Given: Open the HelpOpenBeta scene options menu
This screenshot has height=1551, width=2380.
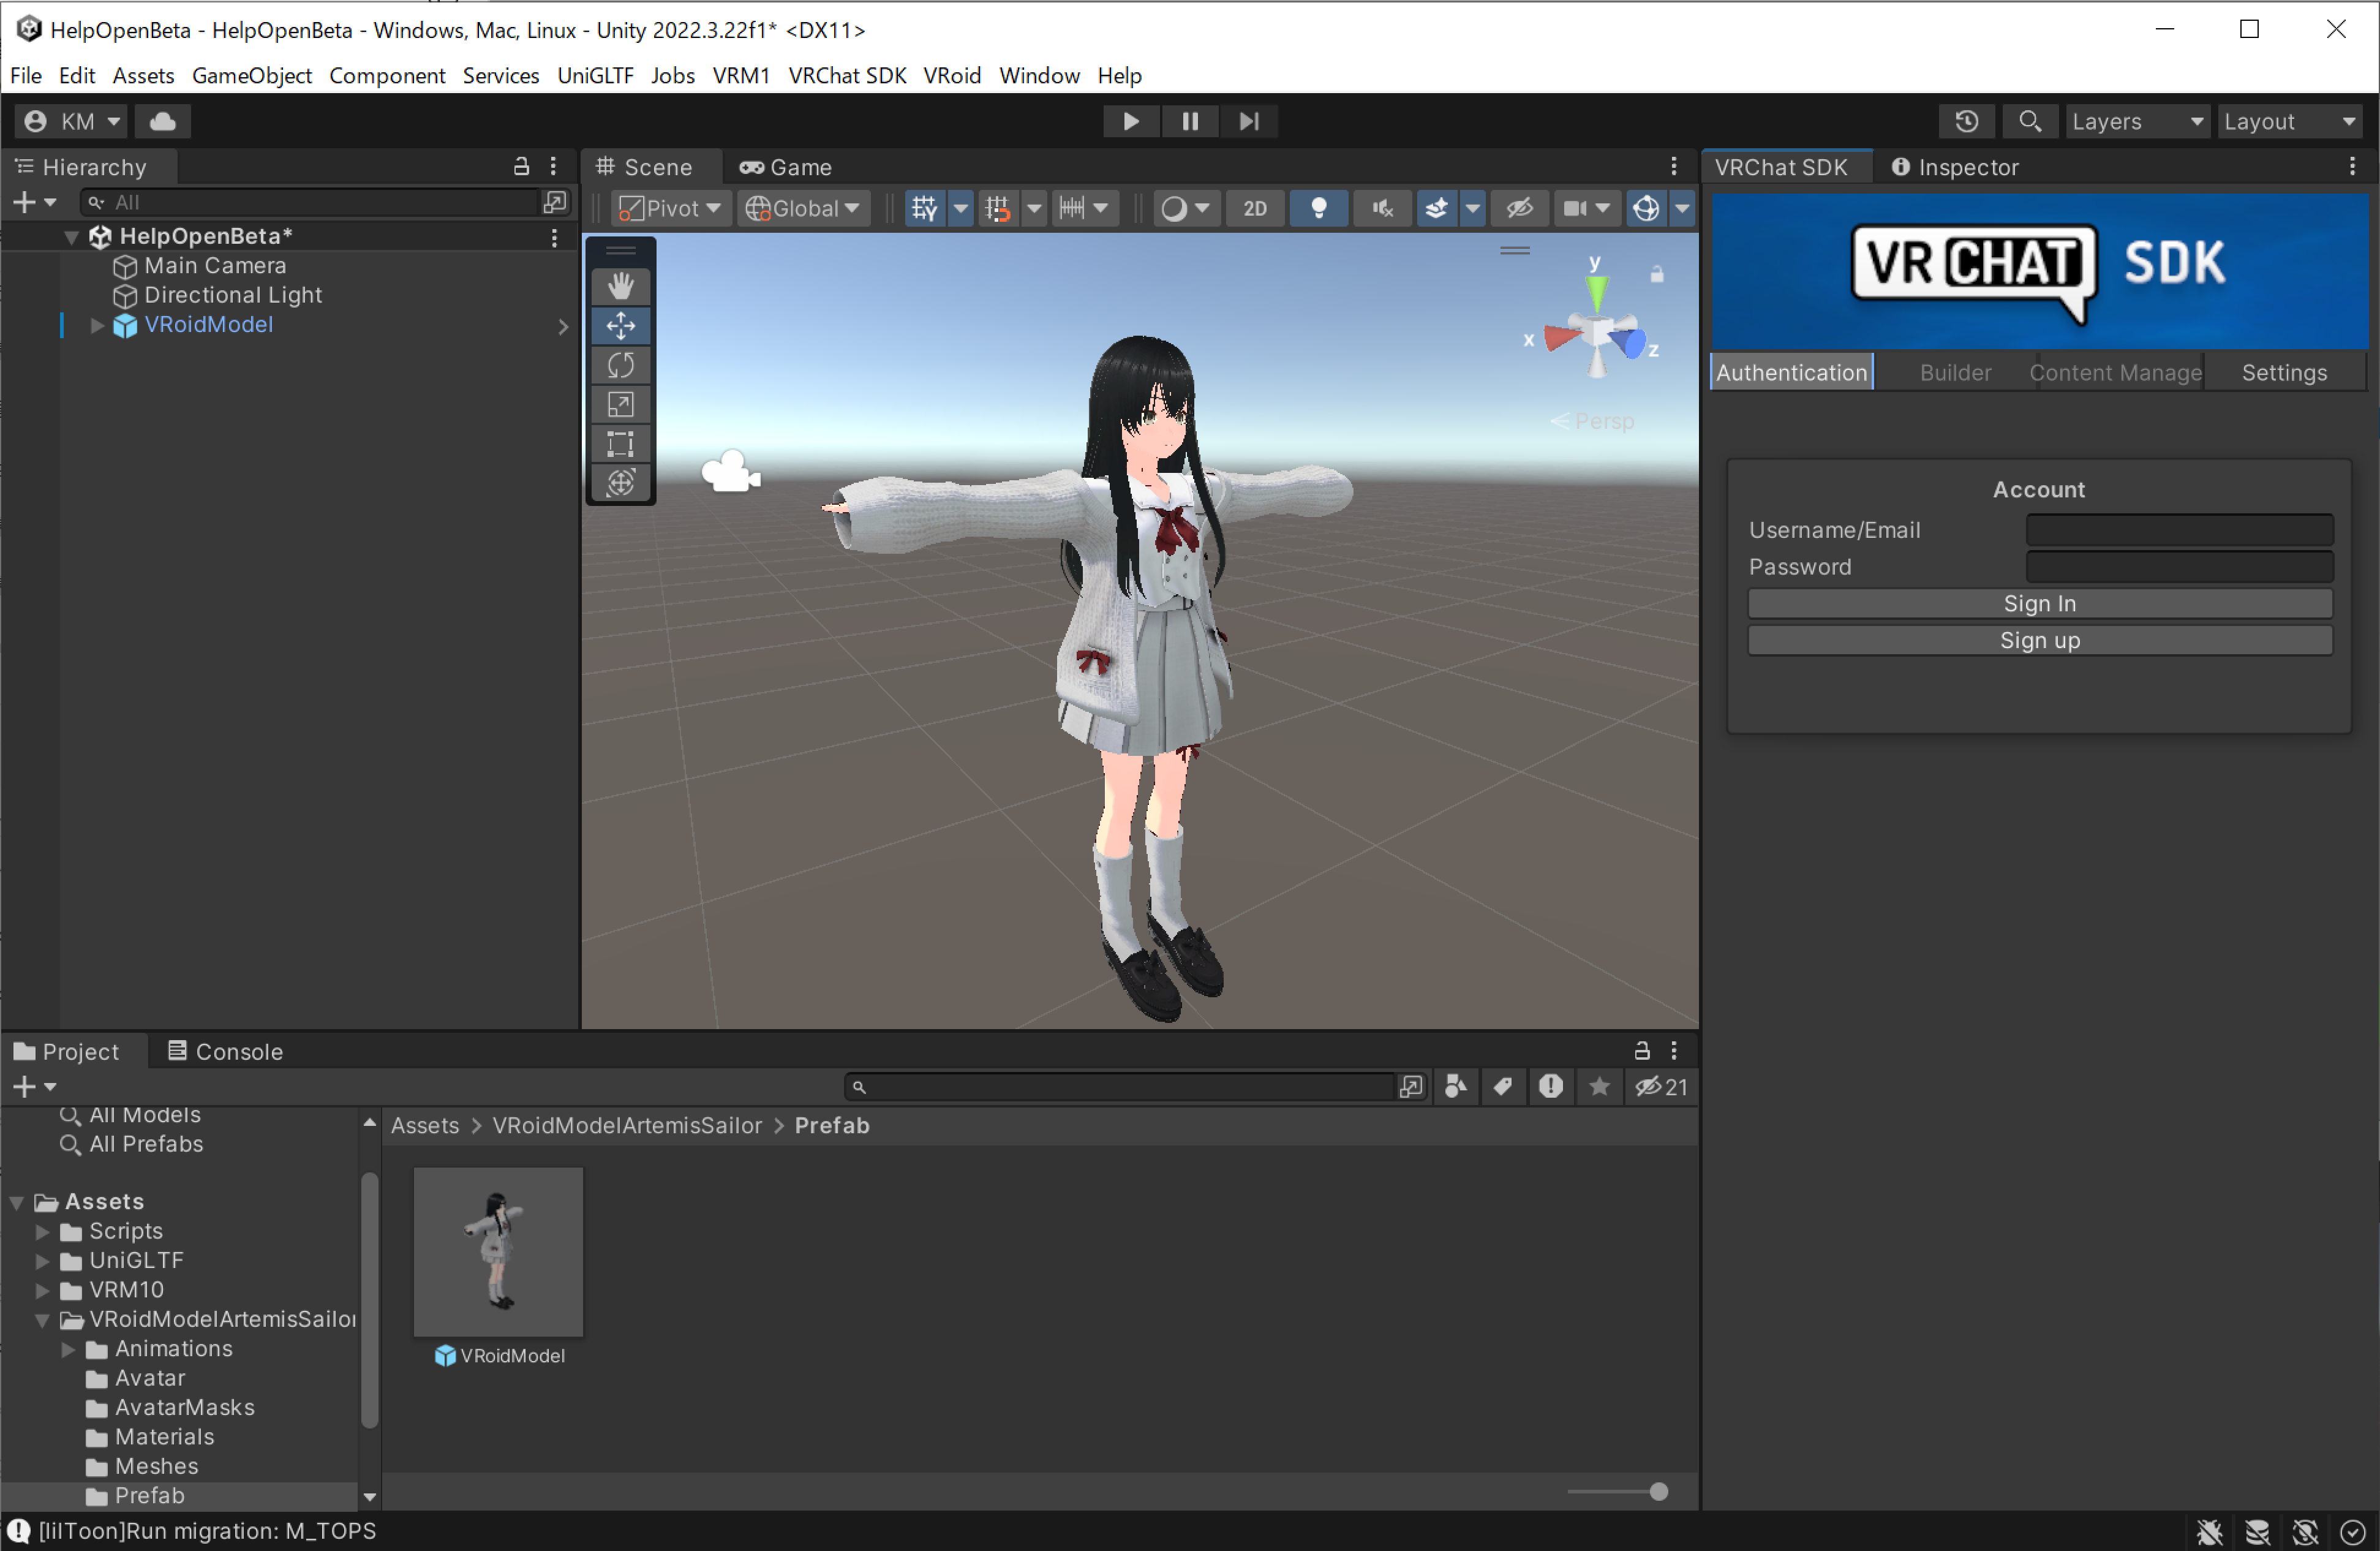Looking at the screenshot, I should tap(554, 237).
